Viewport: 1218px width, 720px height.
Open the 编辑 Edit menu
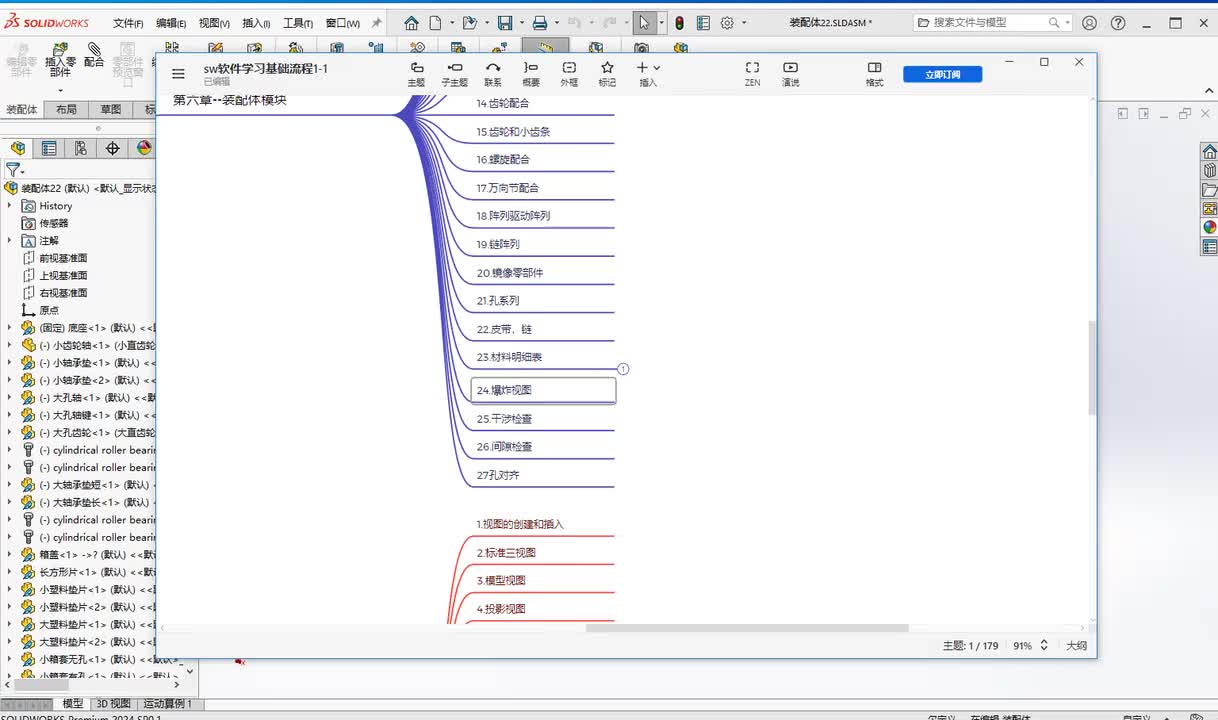pos(171,23)
